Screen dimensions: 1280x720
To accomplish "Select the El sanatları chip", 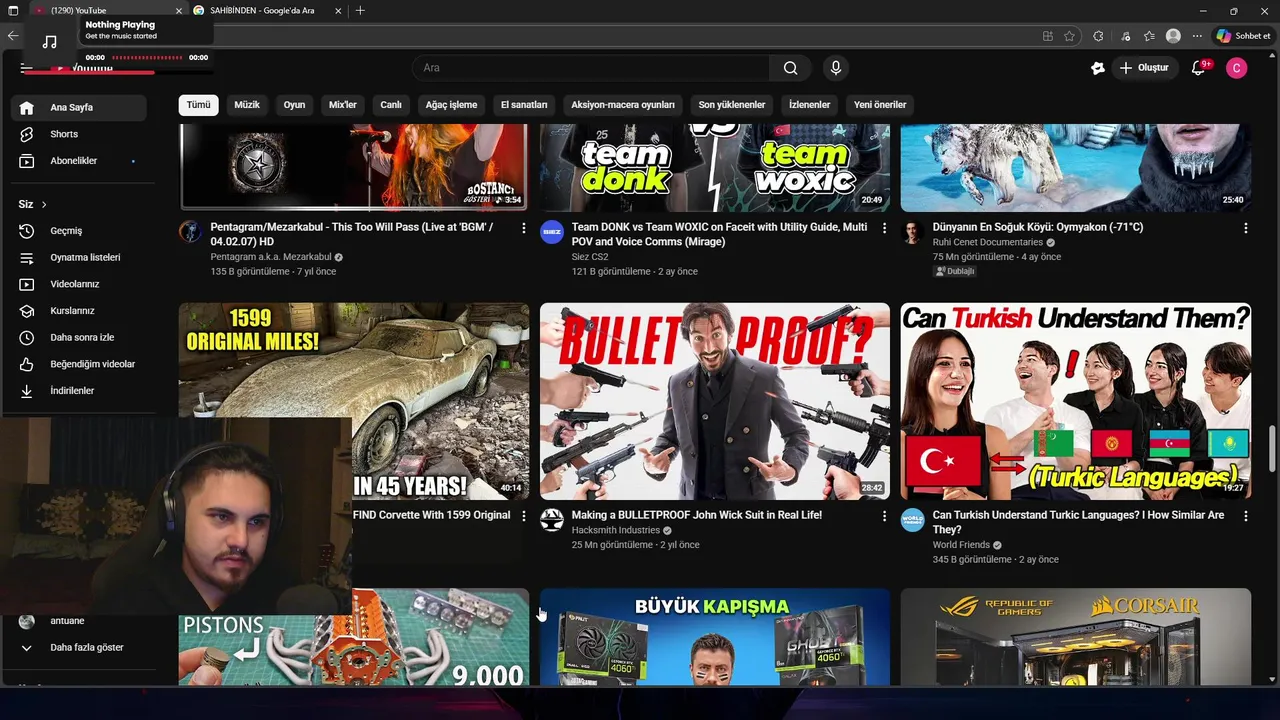I will (x=524, y=105).
